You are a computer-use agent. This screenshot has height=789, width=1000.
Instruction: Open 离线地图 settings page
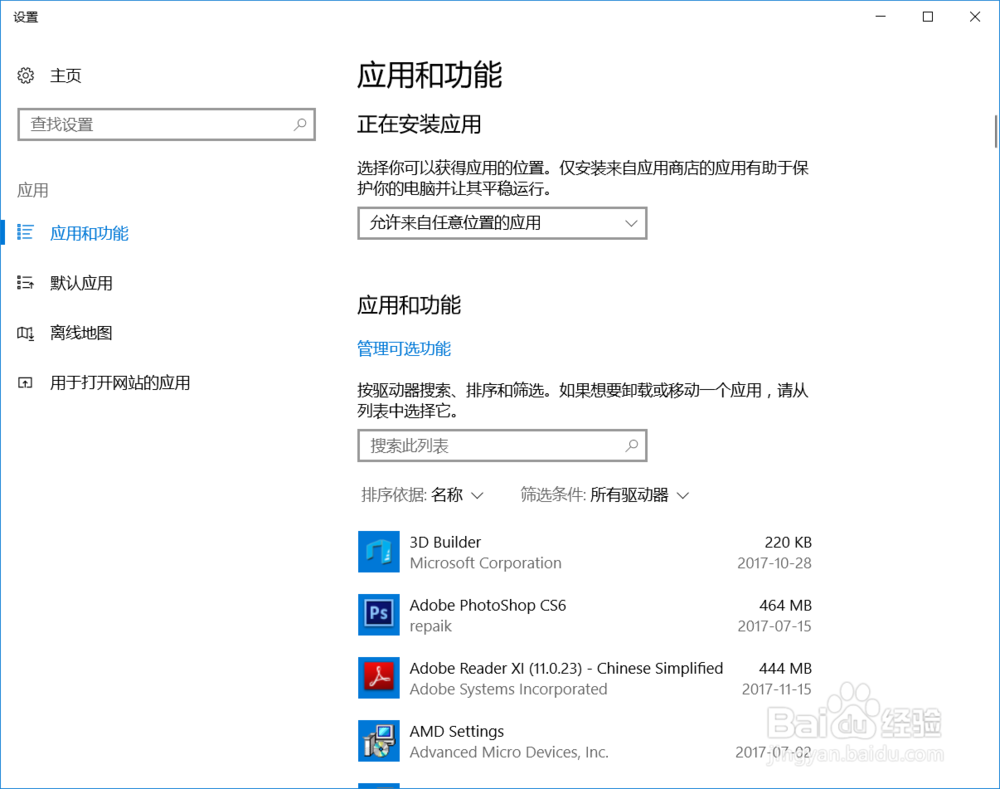pyautogui.click(x=81, y=333)
